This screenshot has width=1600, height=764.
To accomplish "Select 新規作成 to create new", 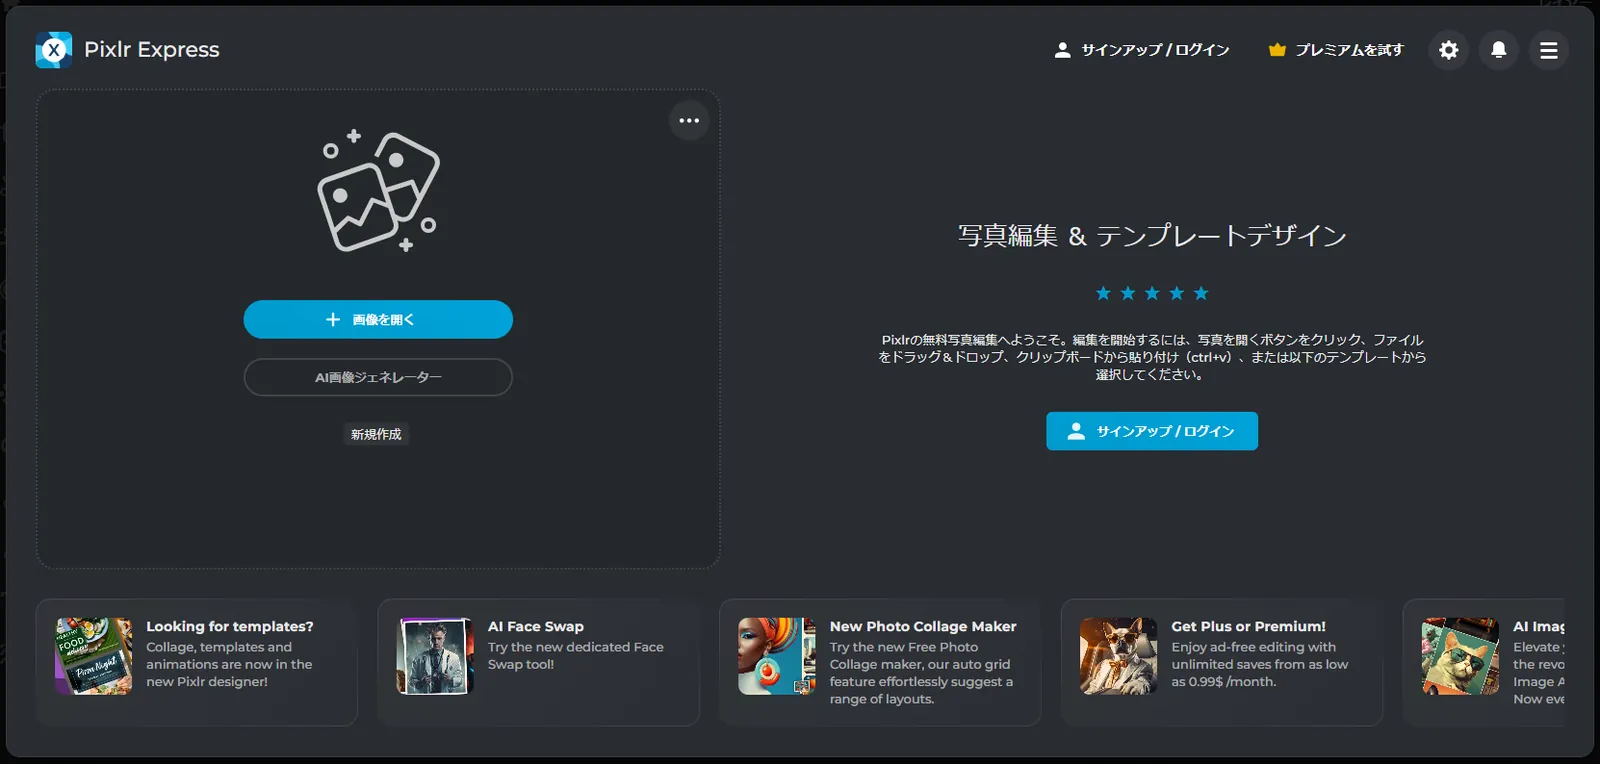I will coord(376,434).
